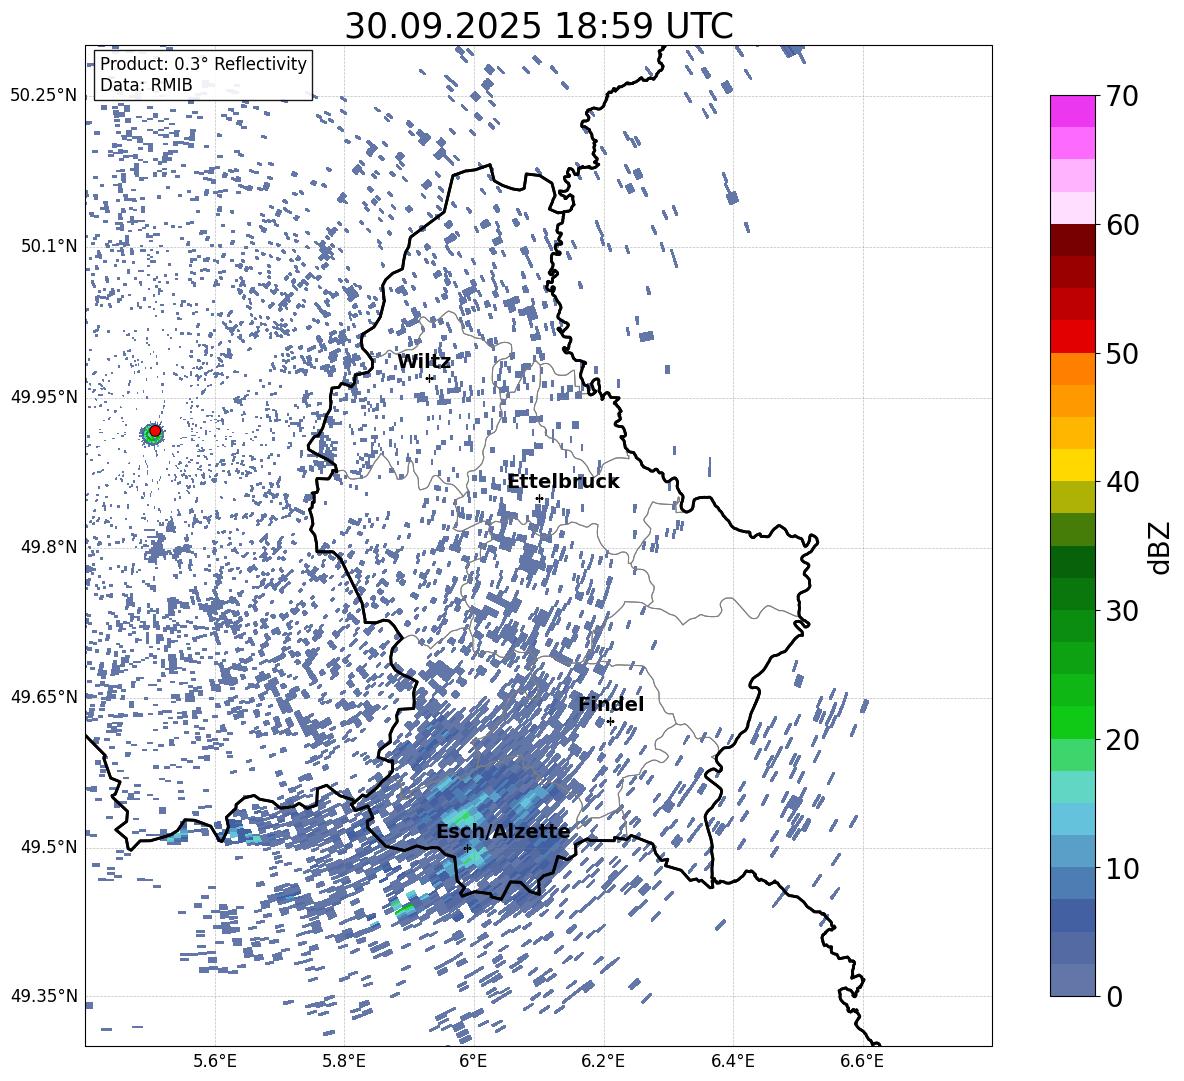Click the red radar site marker
This screenshot has height=1081, width=1184.
(x=155, y=431)
